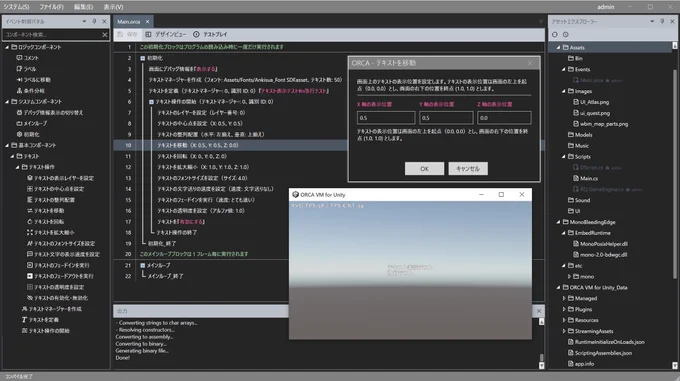Select the 初期化 gear component in the left panel
The image size is (680, 381).
(28, 134)
